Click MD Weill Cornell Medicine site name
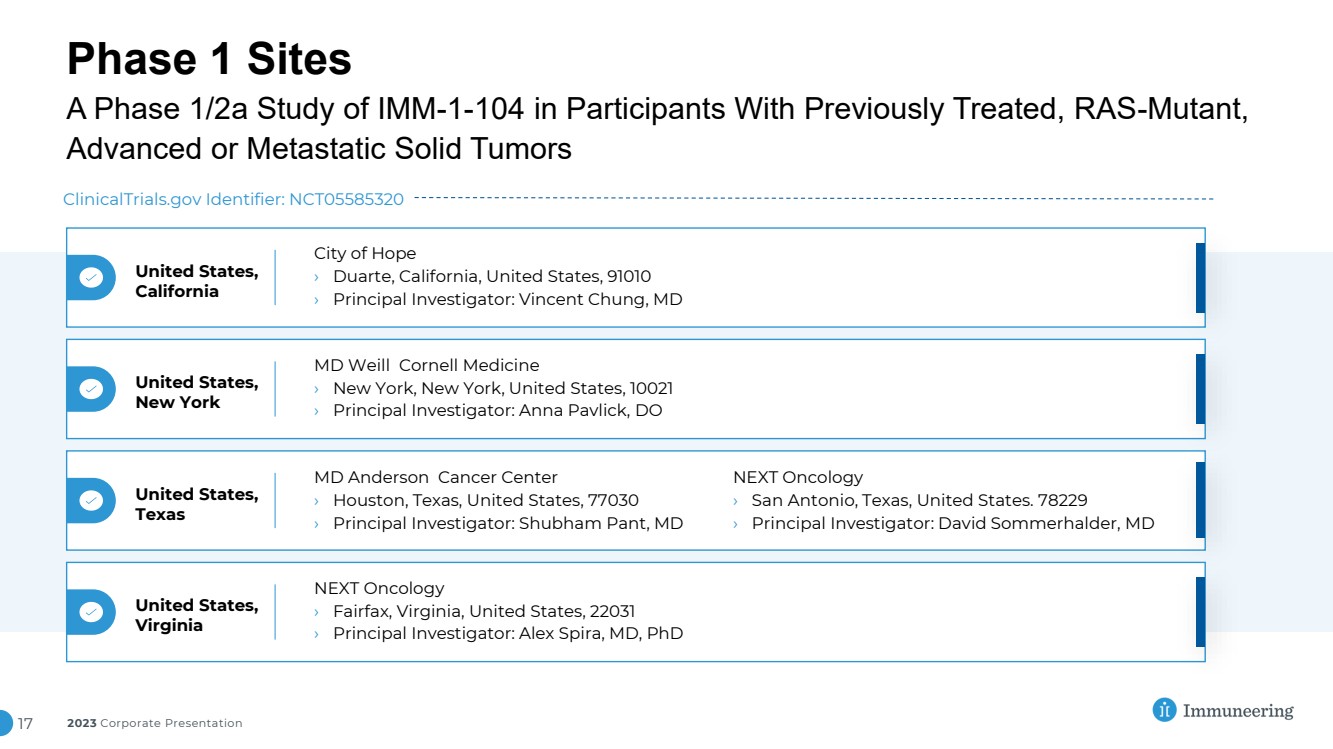This screenshot has height=749, width=1333. pyautogui.click(x=427, y=365)
